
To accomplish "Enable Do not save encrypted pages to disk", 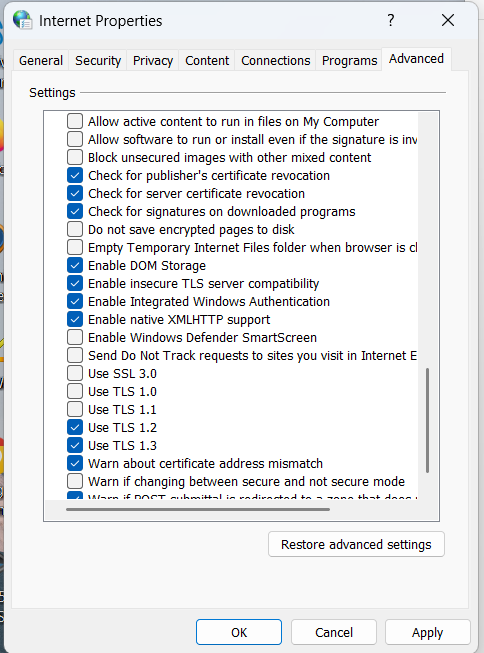I will coord(75,229).
